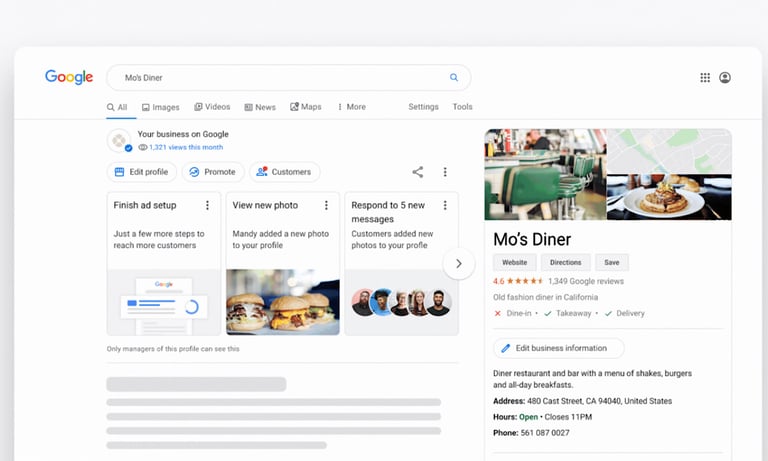Click the Promote icon
Image resolution: width=768 pixels, height=461 pixels.
pos(194,172)
